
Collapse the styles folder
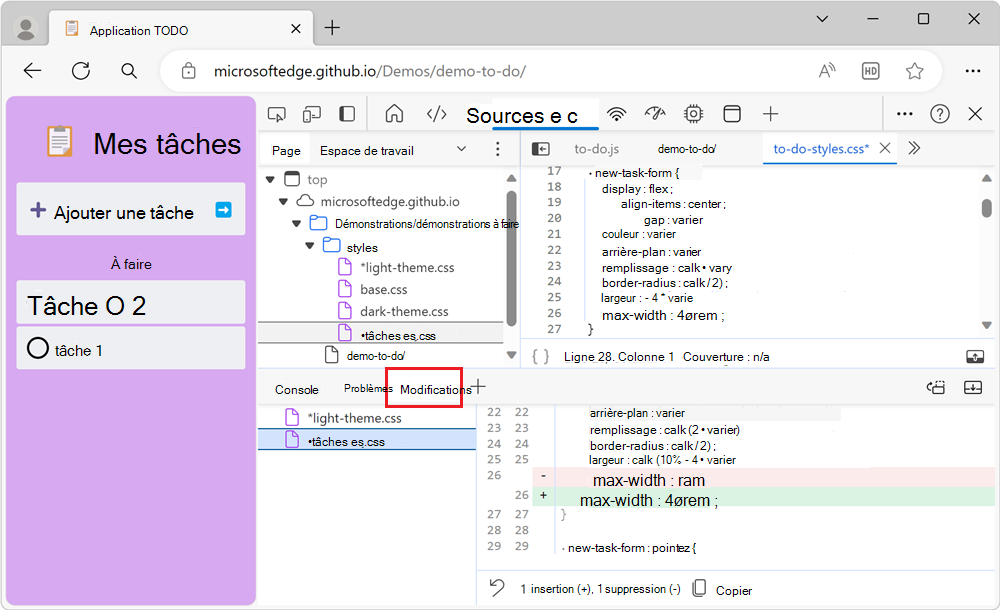pyautogui.click(x=310, y=246)
